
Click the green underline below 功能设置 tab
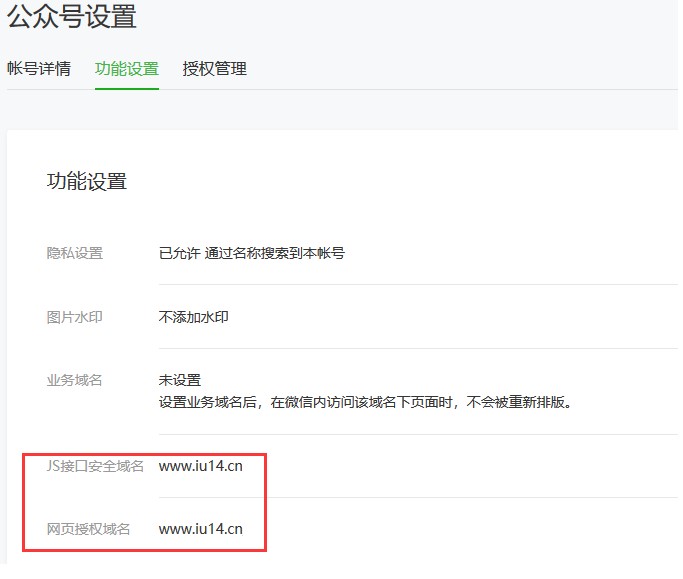127,89
